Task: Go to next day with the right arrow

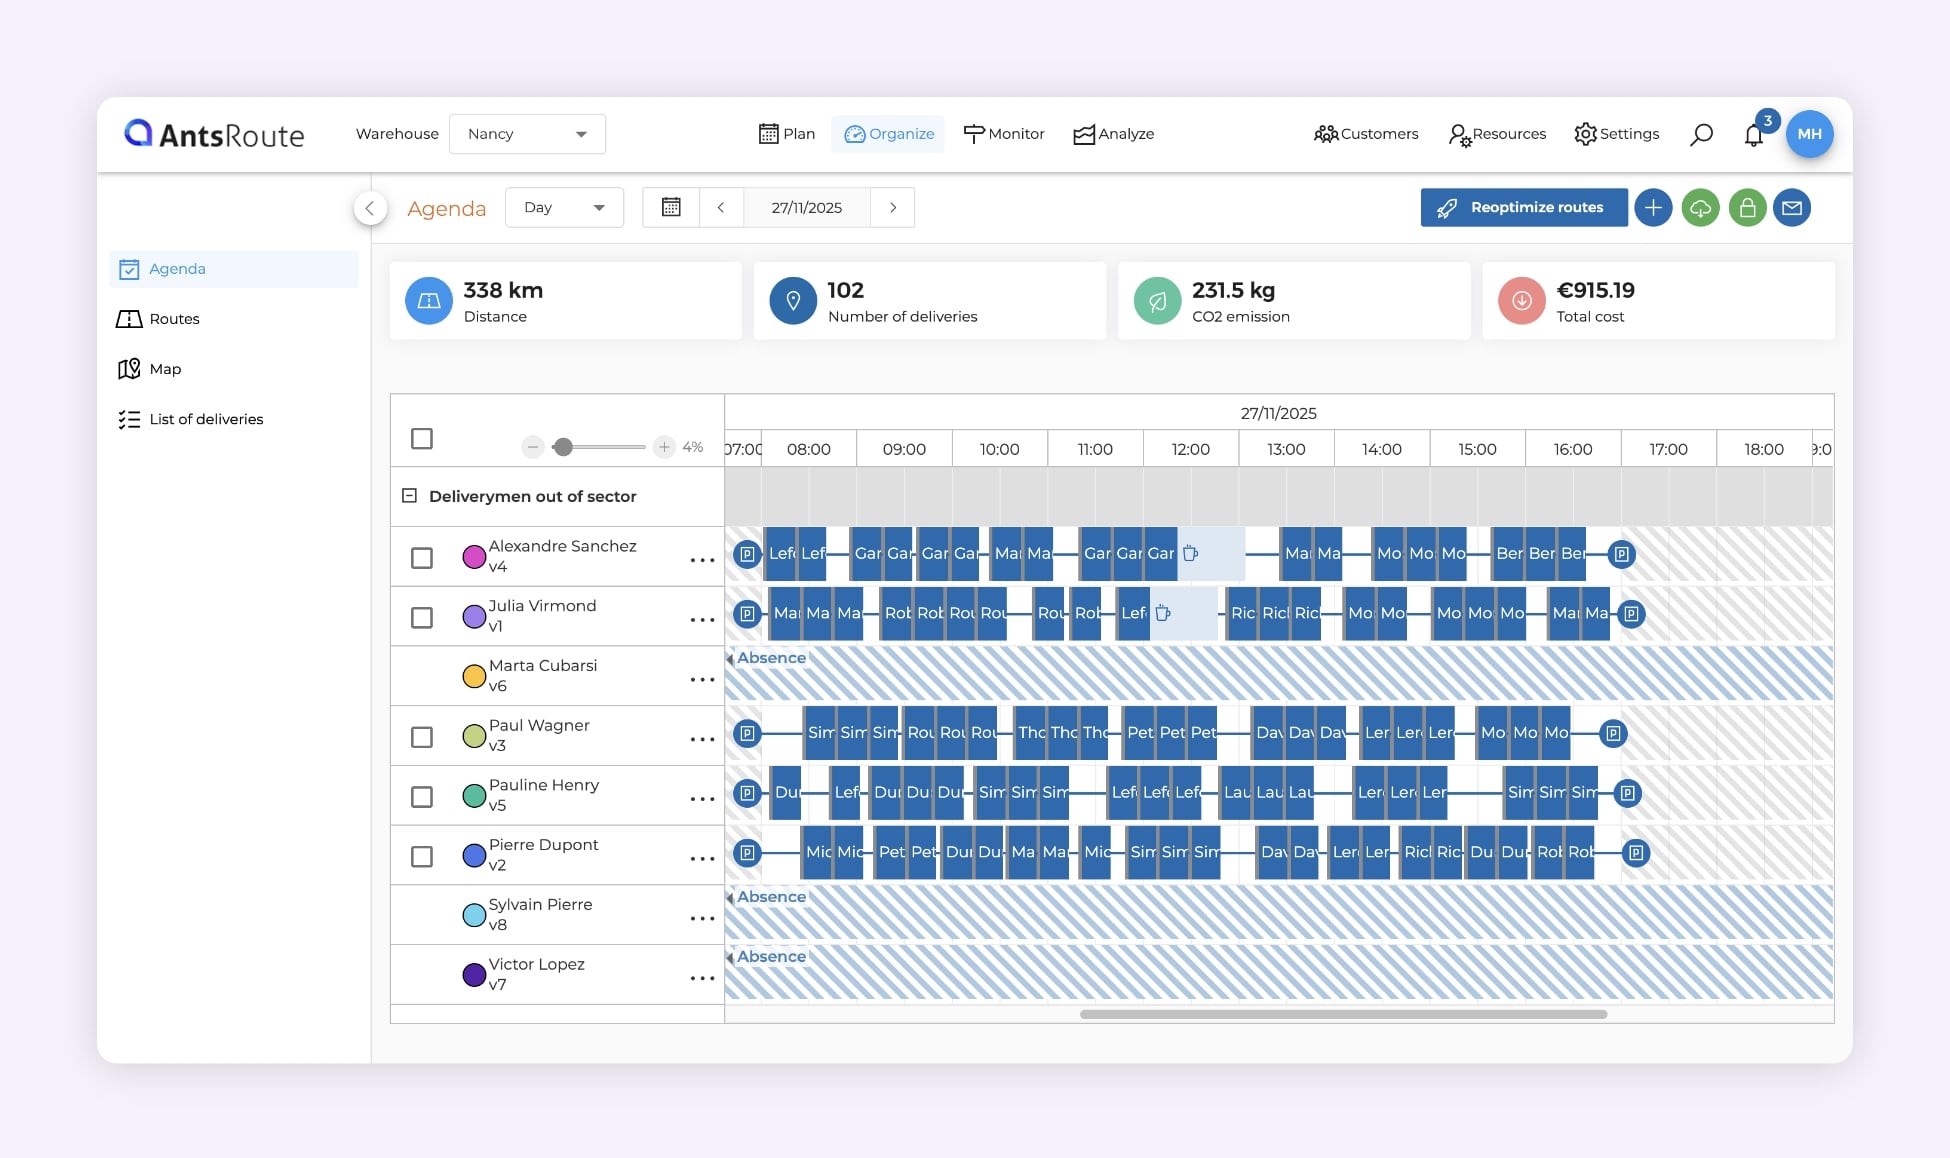Action: pos(893,207)
